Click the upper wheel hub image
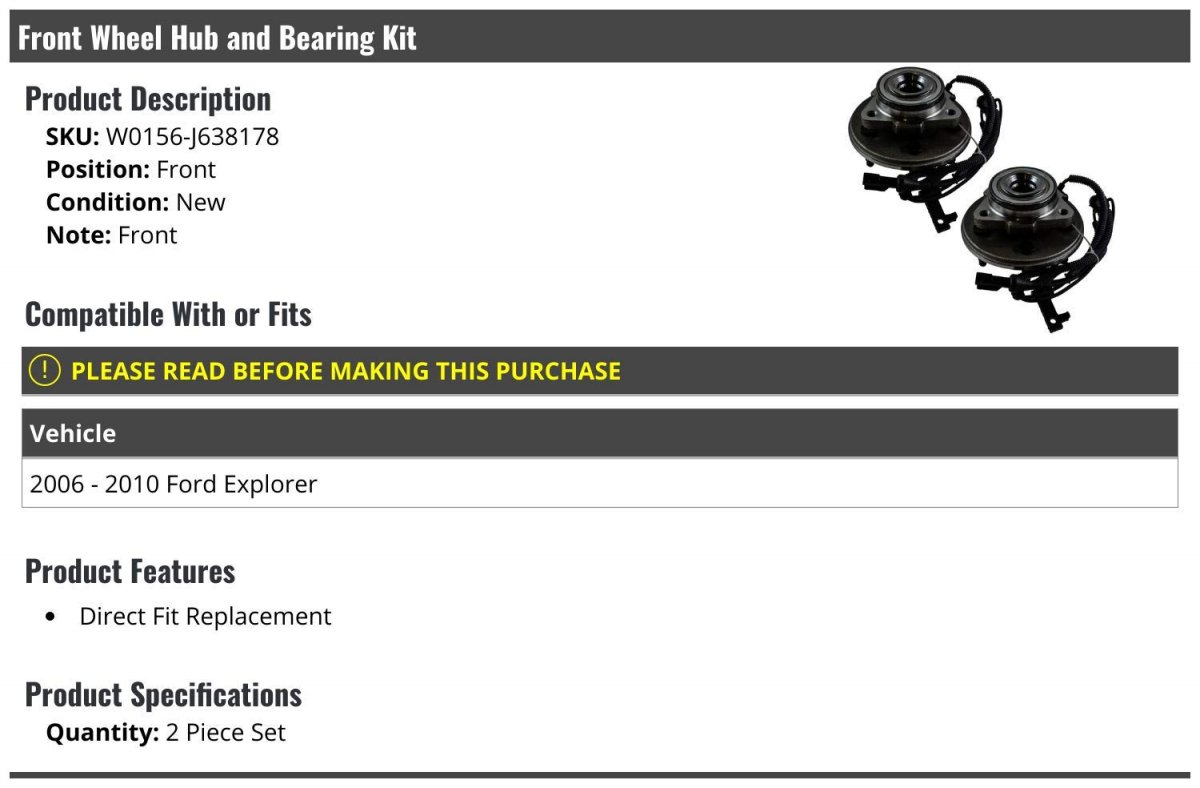Screen dimensions: 1200x788 coord(915,140)
